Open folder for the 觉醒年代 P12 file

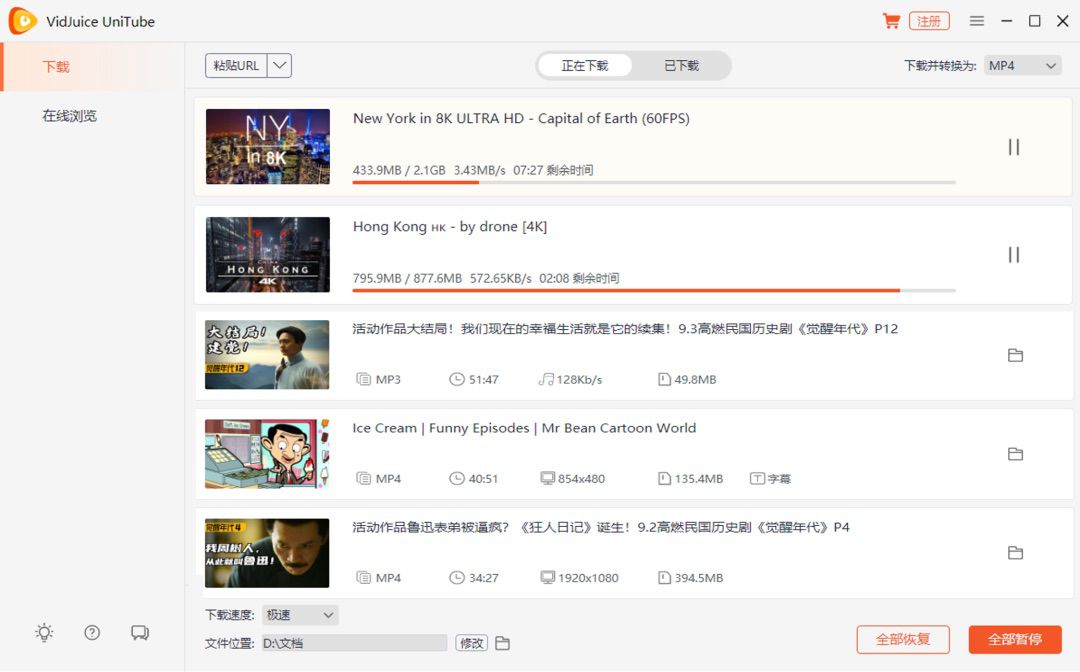(1015, 355)
